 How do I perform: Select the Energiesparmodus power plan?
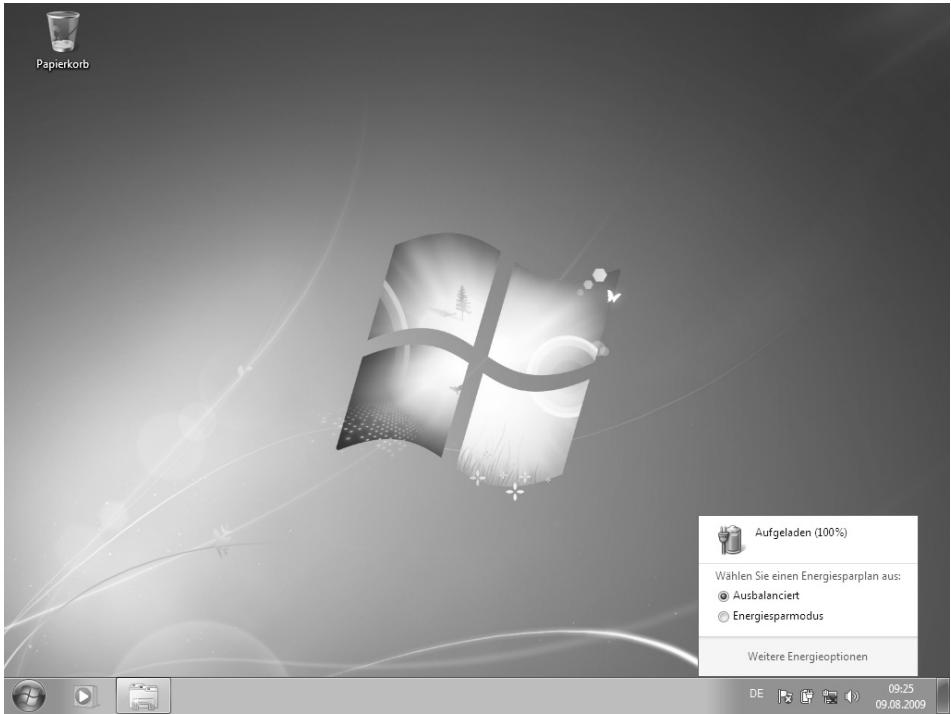(770, 616)
